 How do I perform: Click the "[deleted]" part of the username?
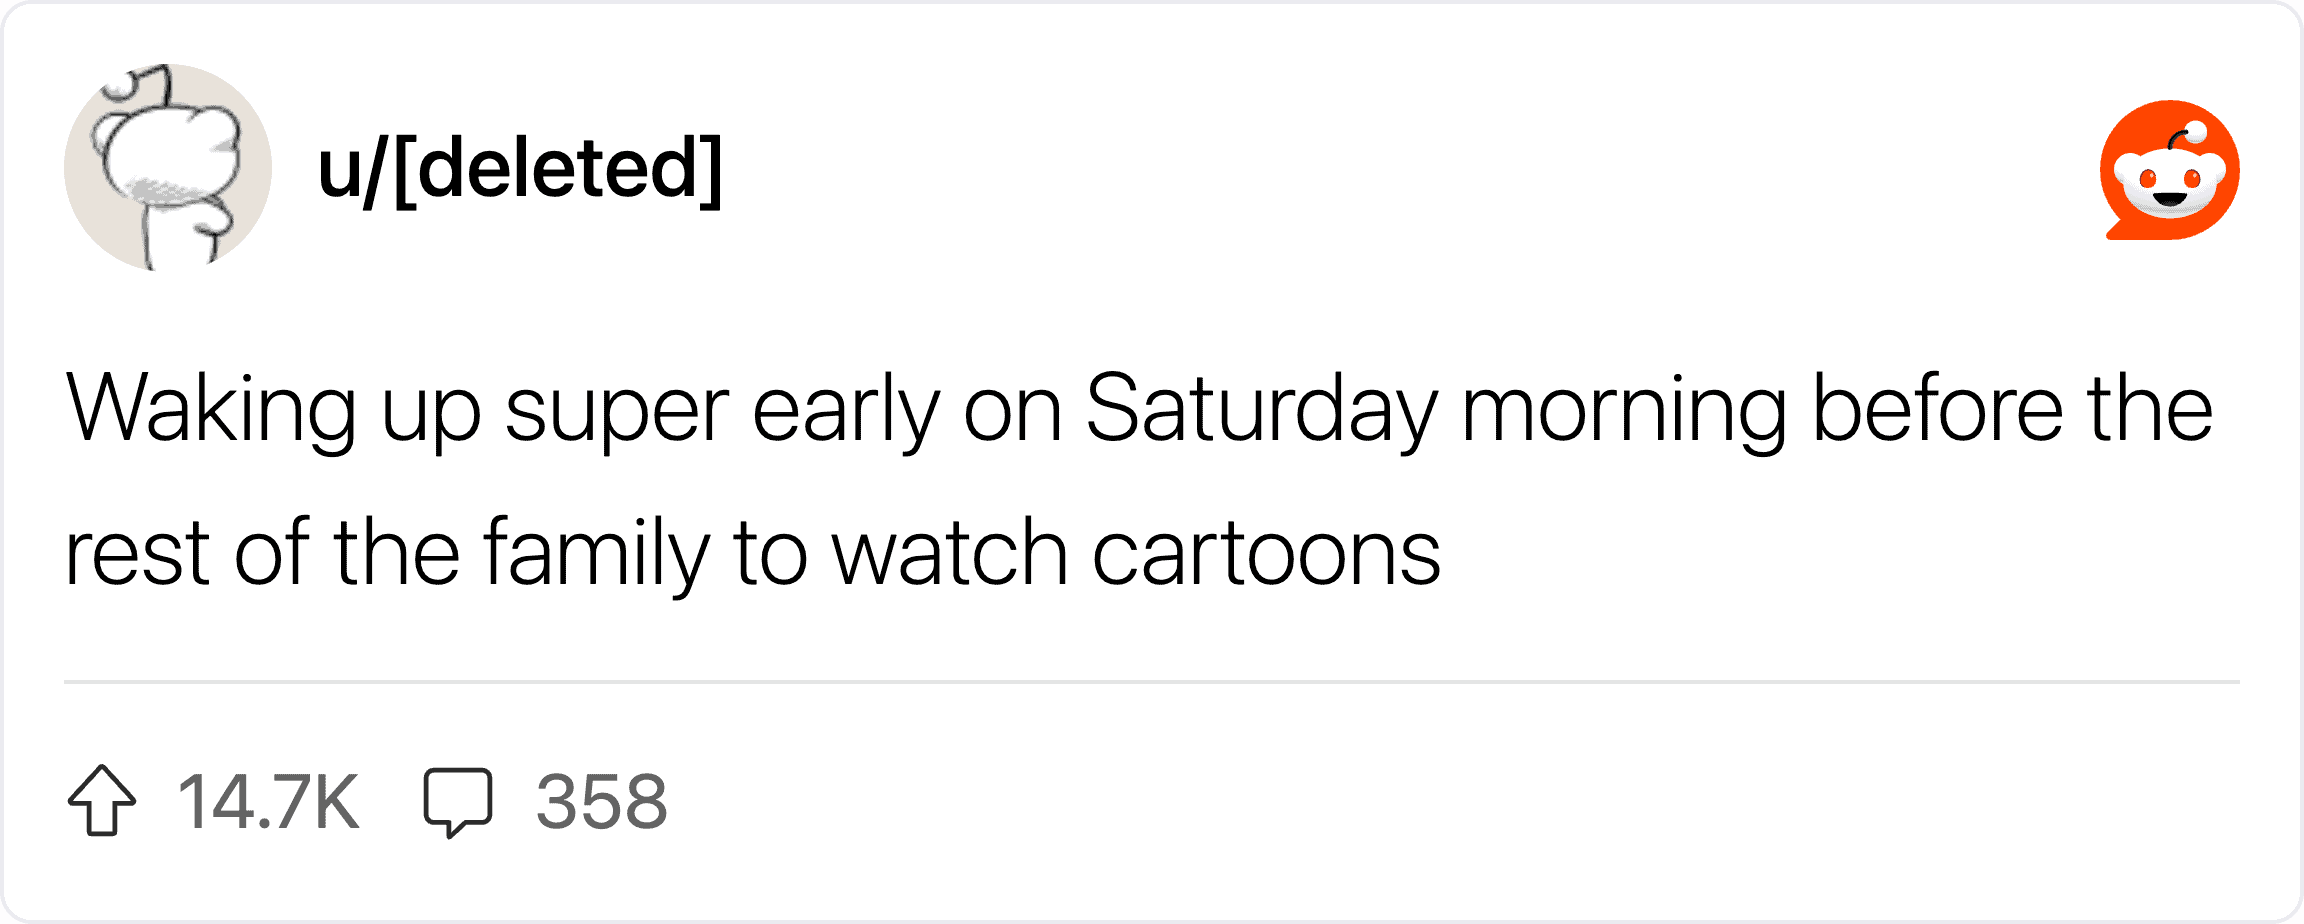click(x=558, y=170)
